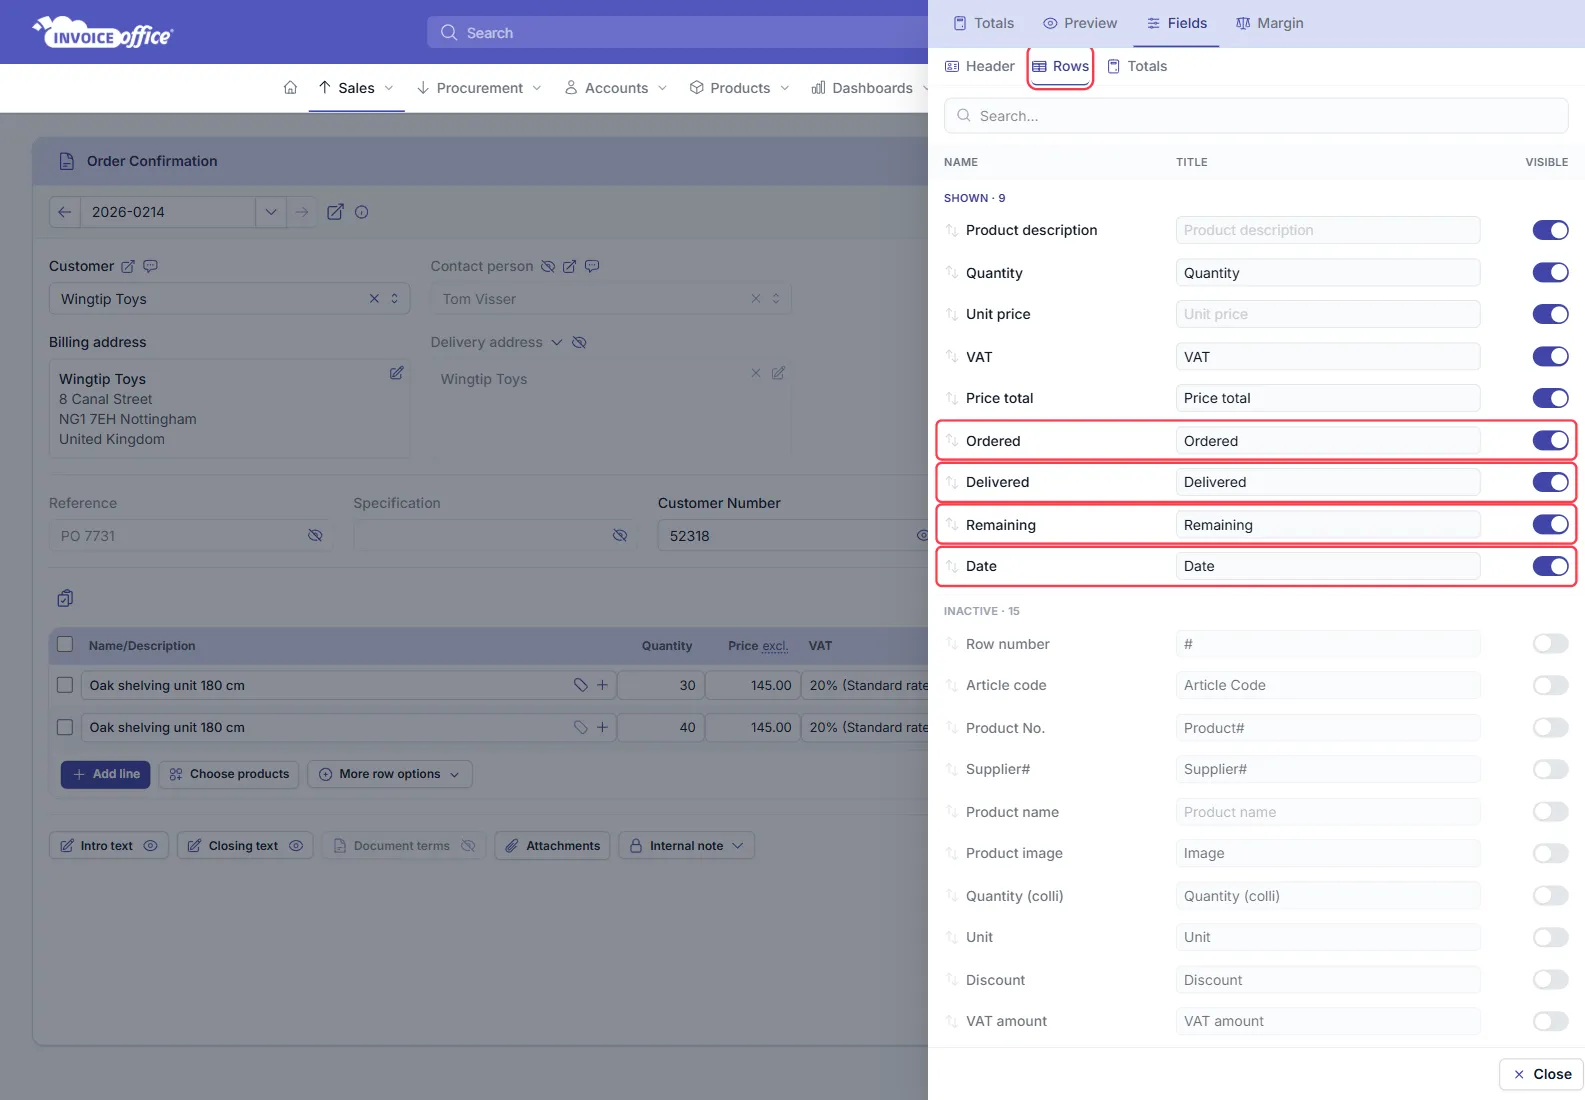The image size is (1585, 1100).
Task: Turn off the Delivered column toggle
Action: [1550, 482]
